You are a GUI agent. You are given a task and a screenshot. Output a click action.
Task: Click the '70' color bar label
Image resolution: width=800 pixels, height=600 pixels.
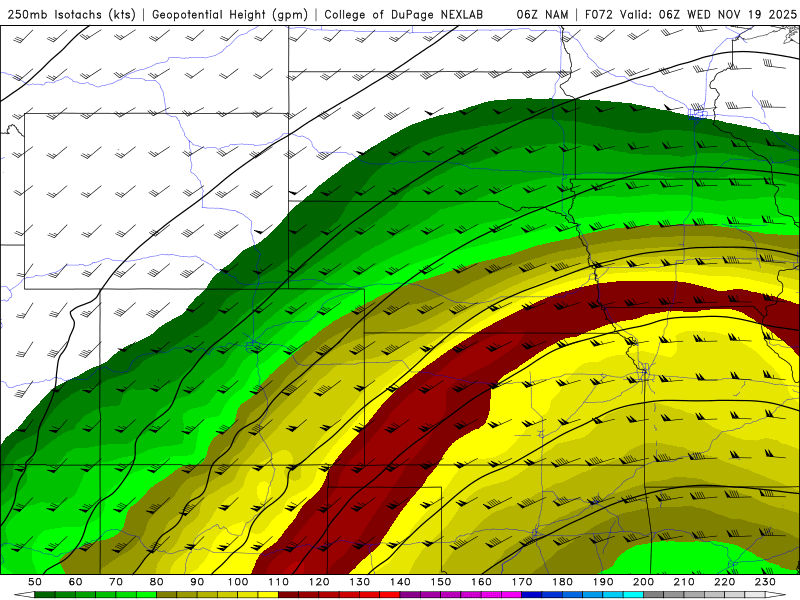[x=116, y=582]
